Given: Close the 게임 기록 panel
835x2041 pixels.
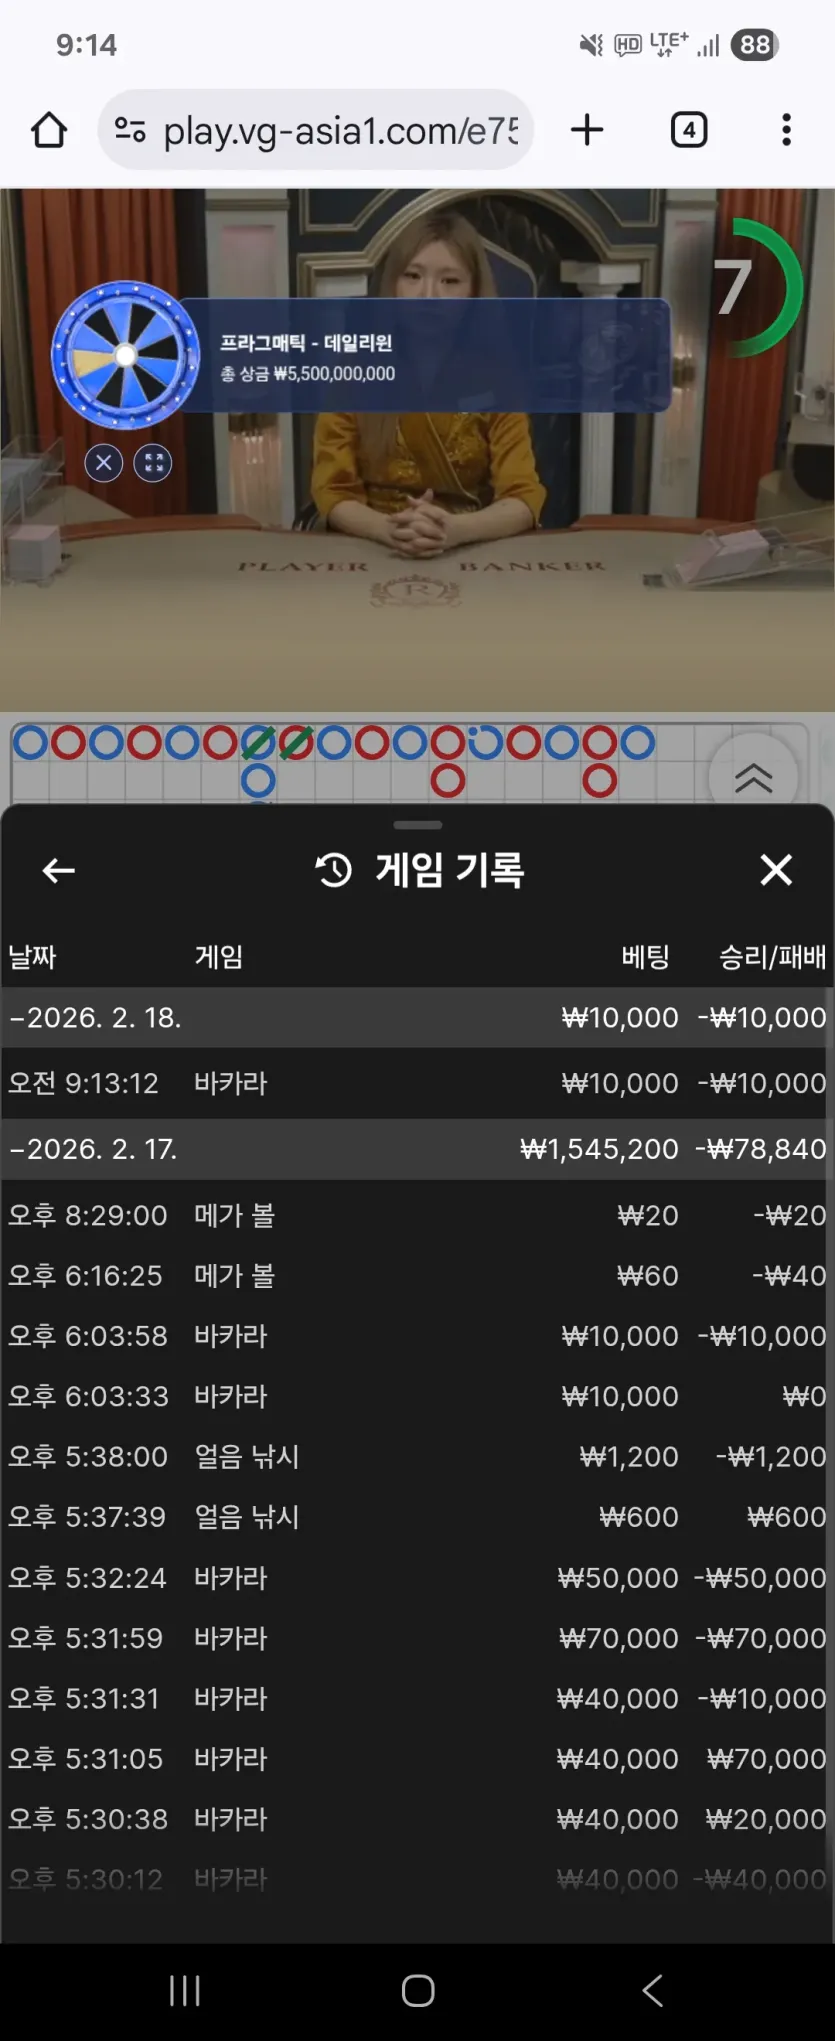Looking at the screenshot, I should click(x=776, y=870).
